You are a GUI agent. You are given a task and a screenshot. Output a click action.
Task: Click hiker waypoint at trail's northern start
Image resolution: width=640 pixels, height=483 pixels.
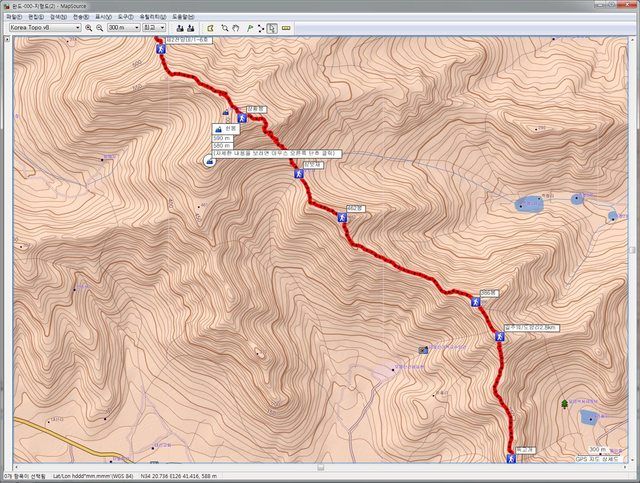(x=161, y=49)
